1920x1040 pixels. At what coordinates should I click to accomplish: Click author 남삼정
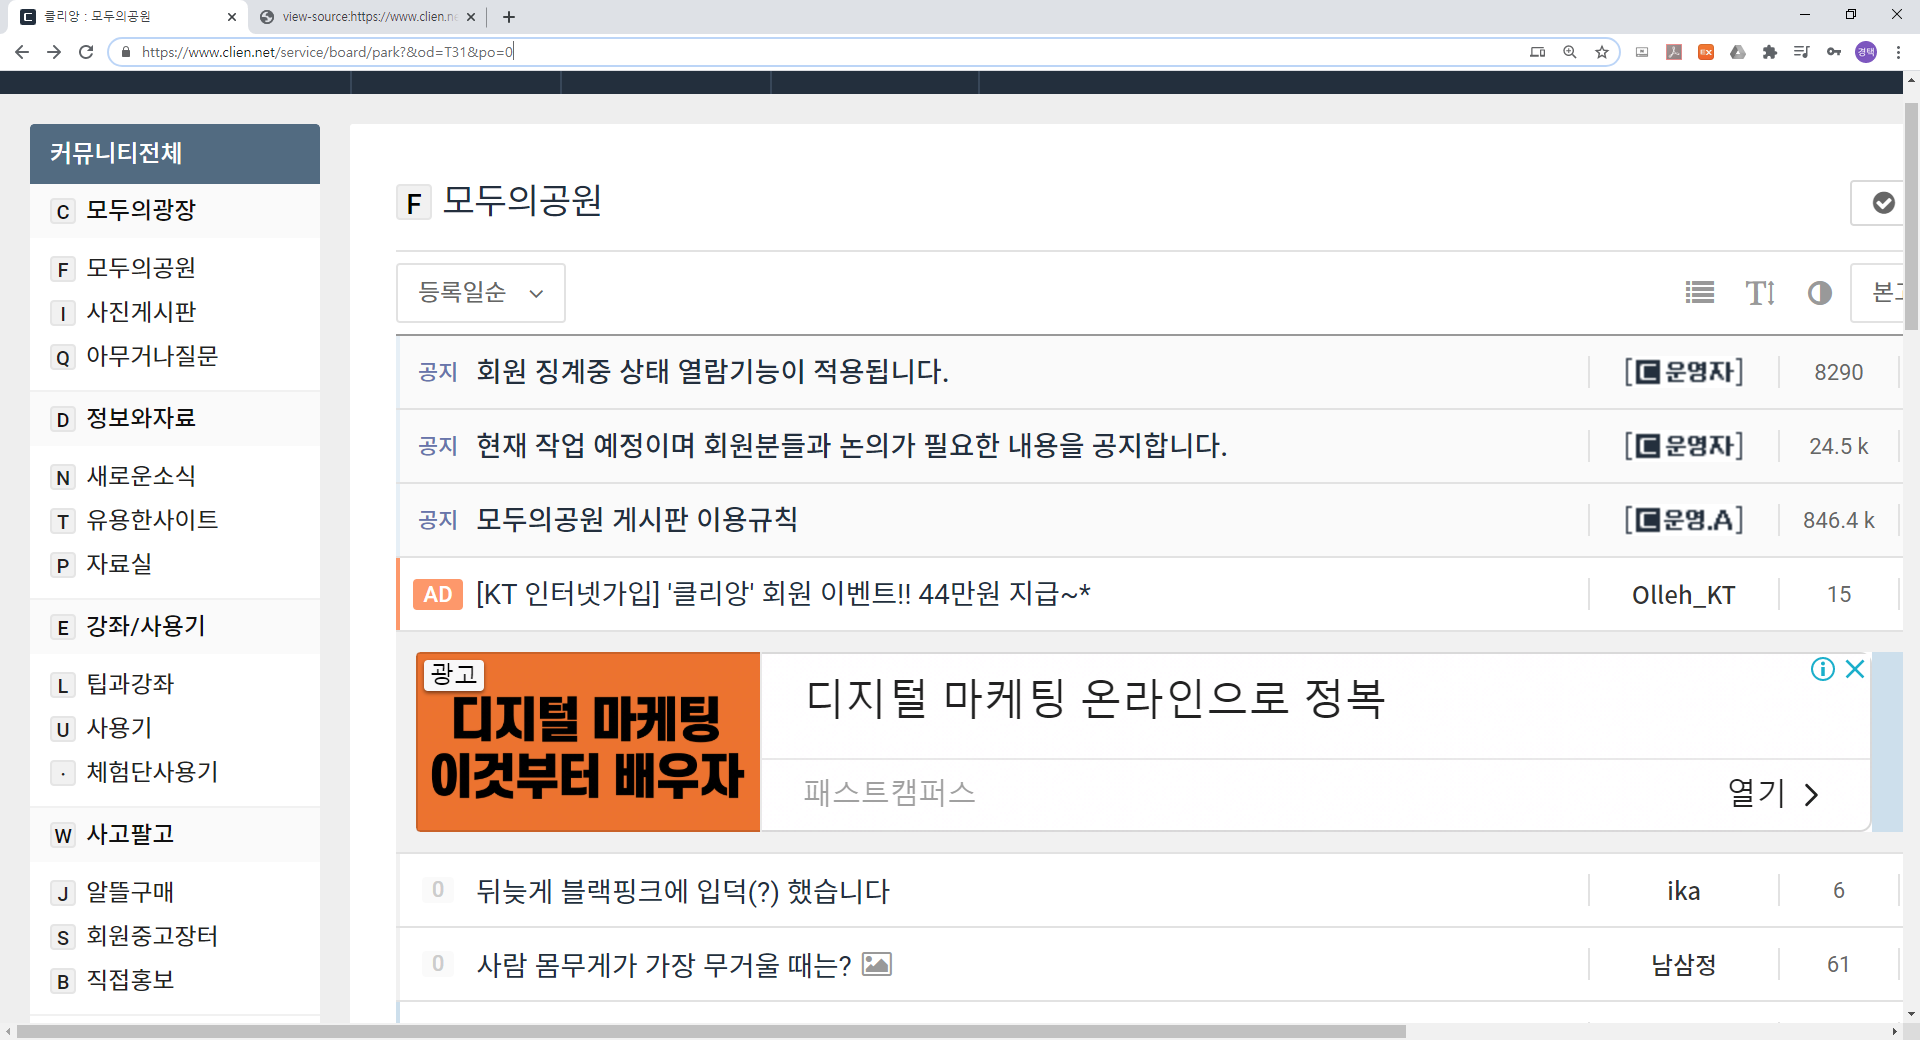[x=1684, y=965]
